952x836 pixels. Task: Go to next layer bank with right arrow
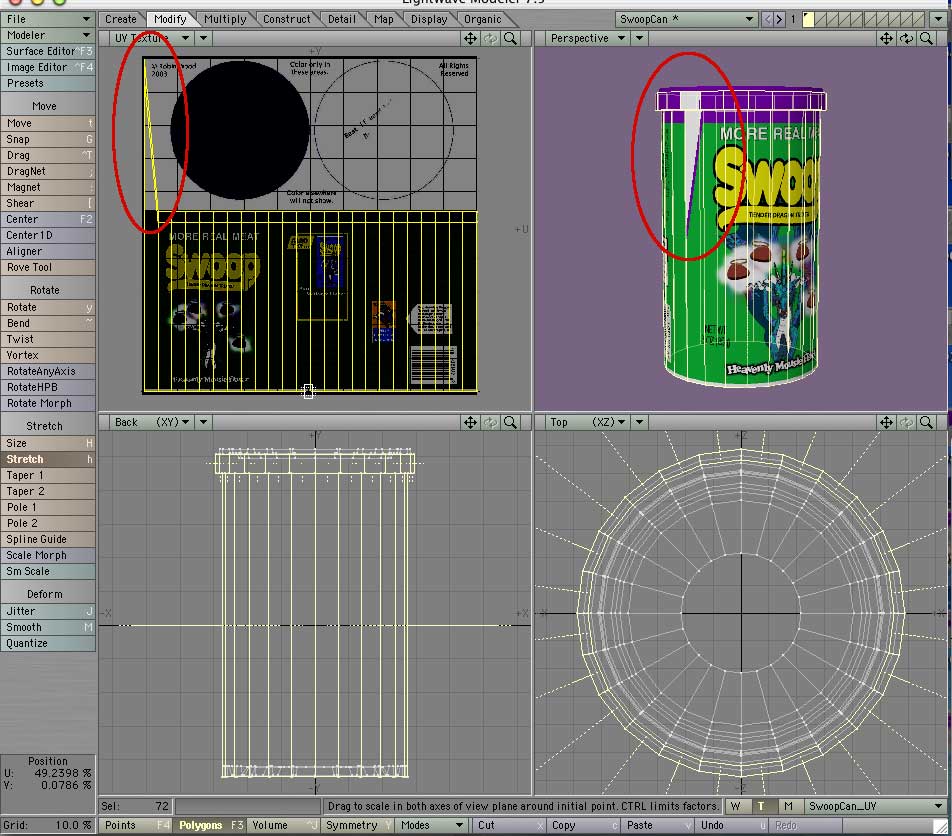780,19
